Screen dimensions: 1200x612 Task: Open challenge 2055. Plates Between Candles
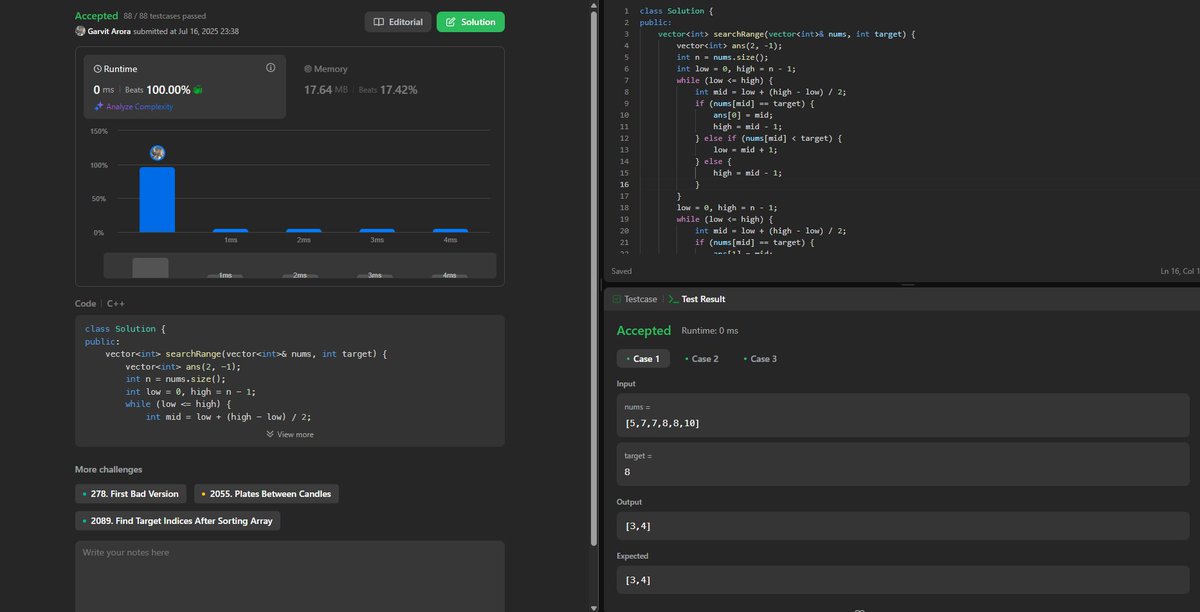pos(266,493)
